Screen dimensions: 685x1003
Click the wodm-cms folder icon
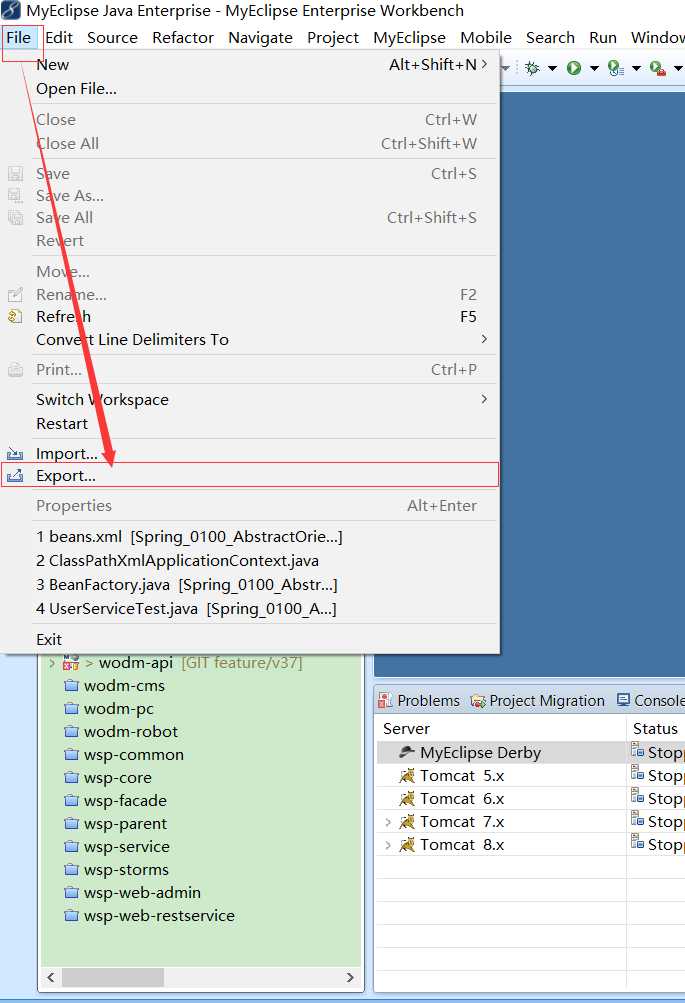[x=72, y=686]
